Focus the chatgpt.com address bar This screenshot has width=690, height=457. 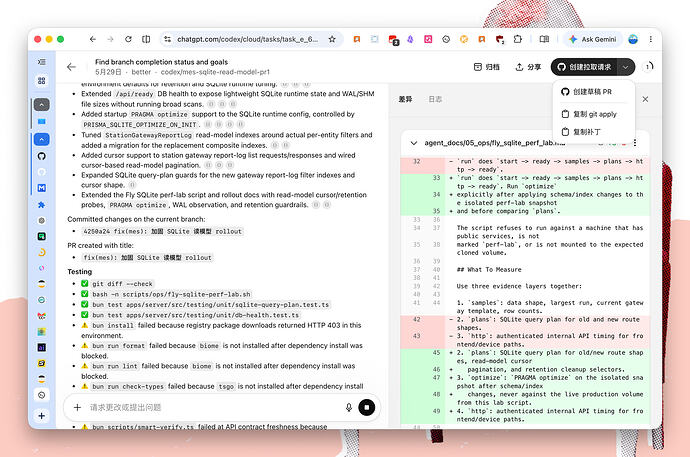[x=248, y=39]
